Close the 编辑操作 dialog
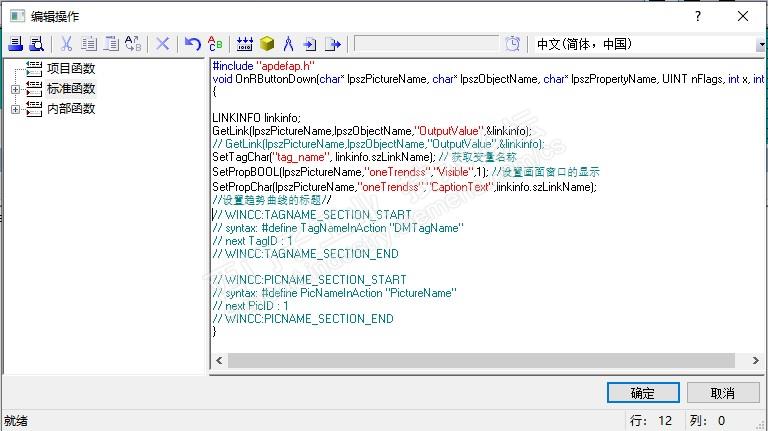 743,16
